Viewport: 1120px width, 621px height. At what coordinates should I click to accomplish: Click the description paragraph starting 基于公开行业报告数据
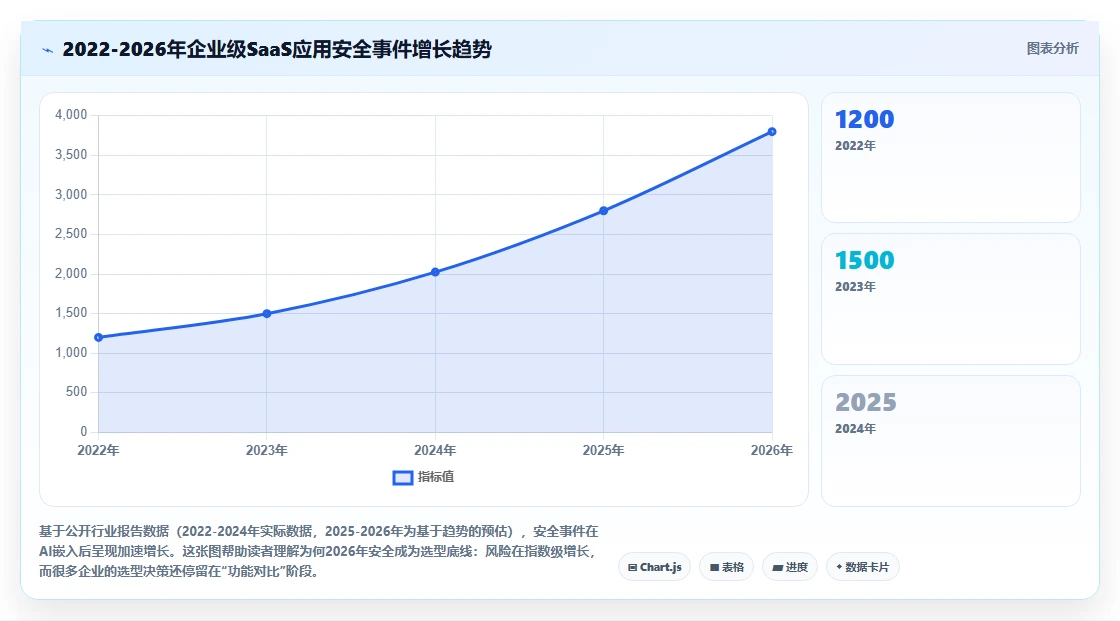(319, 551)
